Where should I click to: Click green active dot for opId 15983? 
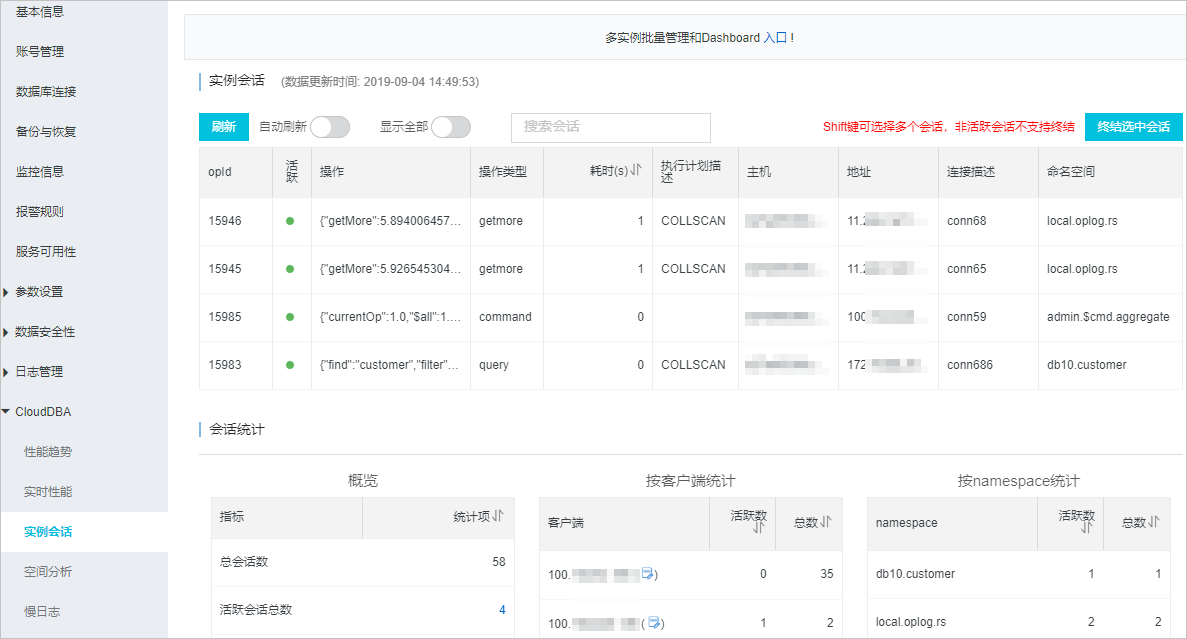290,365
